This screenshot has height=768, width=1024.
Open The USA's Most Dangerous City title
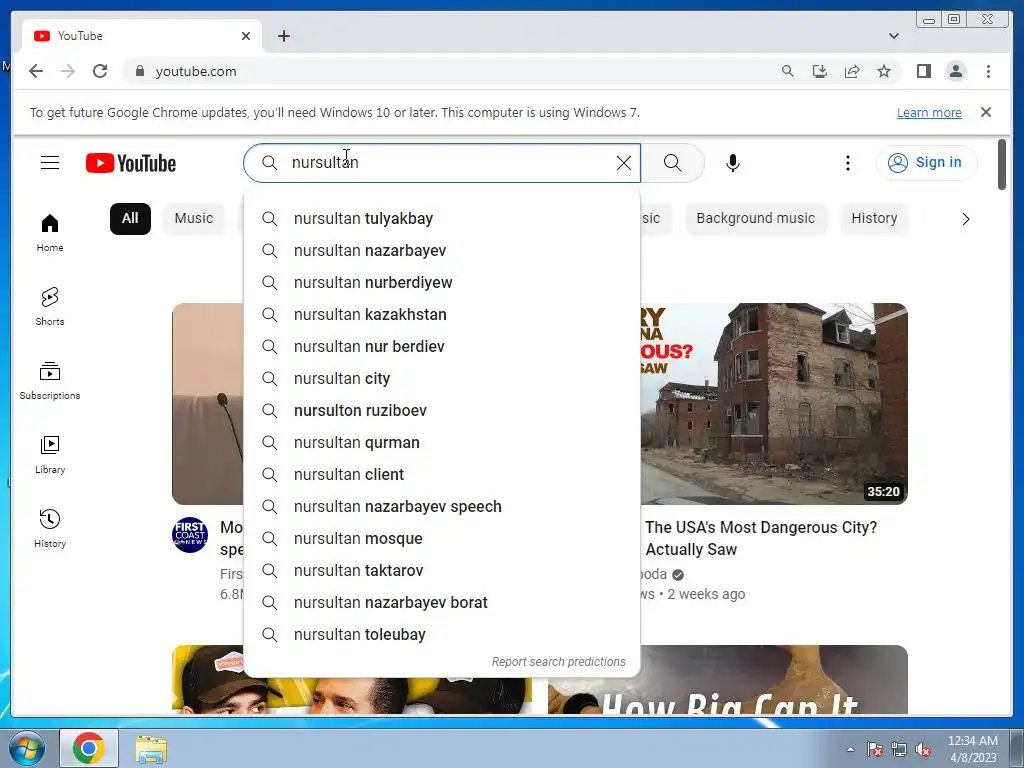point(761,538)
